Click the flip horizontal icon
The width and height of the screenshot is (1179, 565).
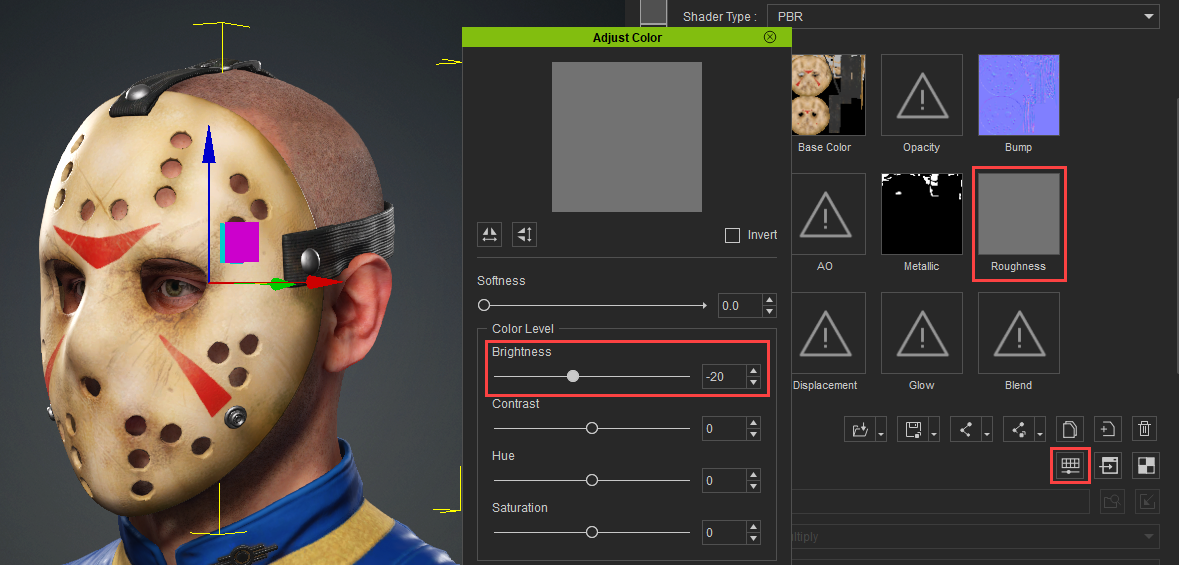click(490, 234)
